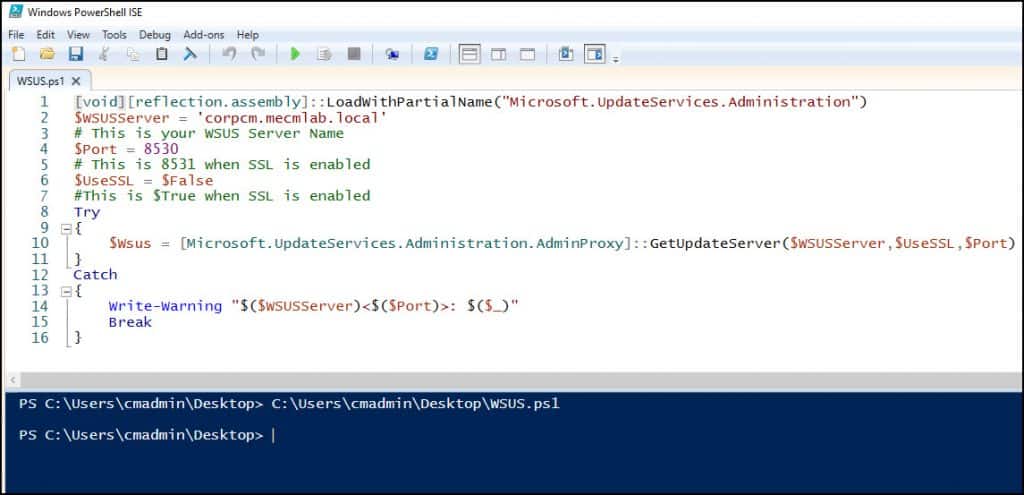The width and height of the screenshot is (1024, 495).
Task: Click the Clear Console Pane icon
Action: pyautogui.click(x=189, y=54)
